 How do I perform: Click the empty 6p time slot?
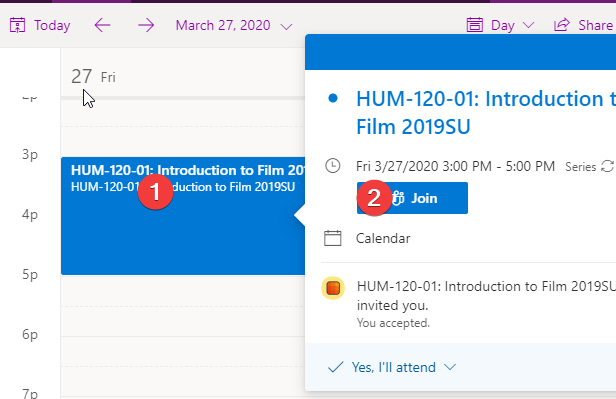point(183,321)
